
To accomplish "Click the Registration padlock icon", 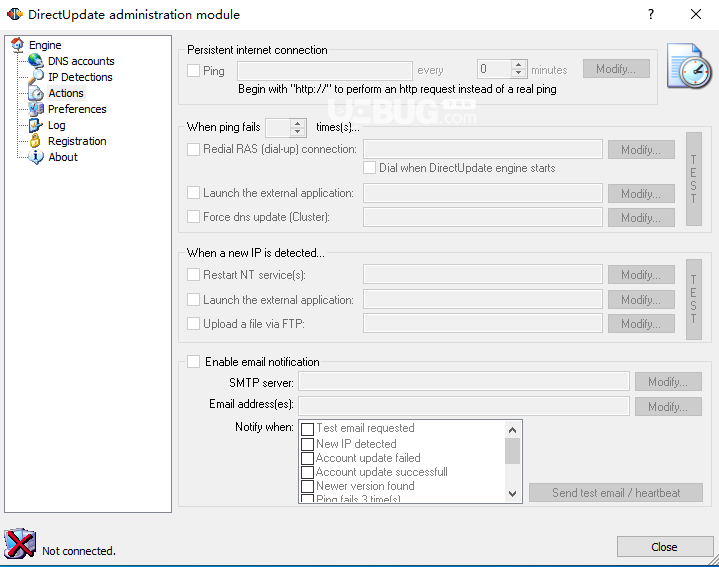I will click(35, 141).
